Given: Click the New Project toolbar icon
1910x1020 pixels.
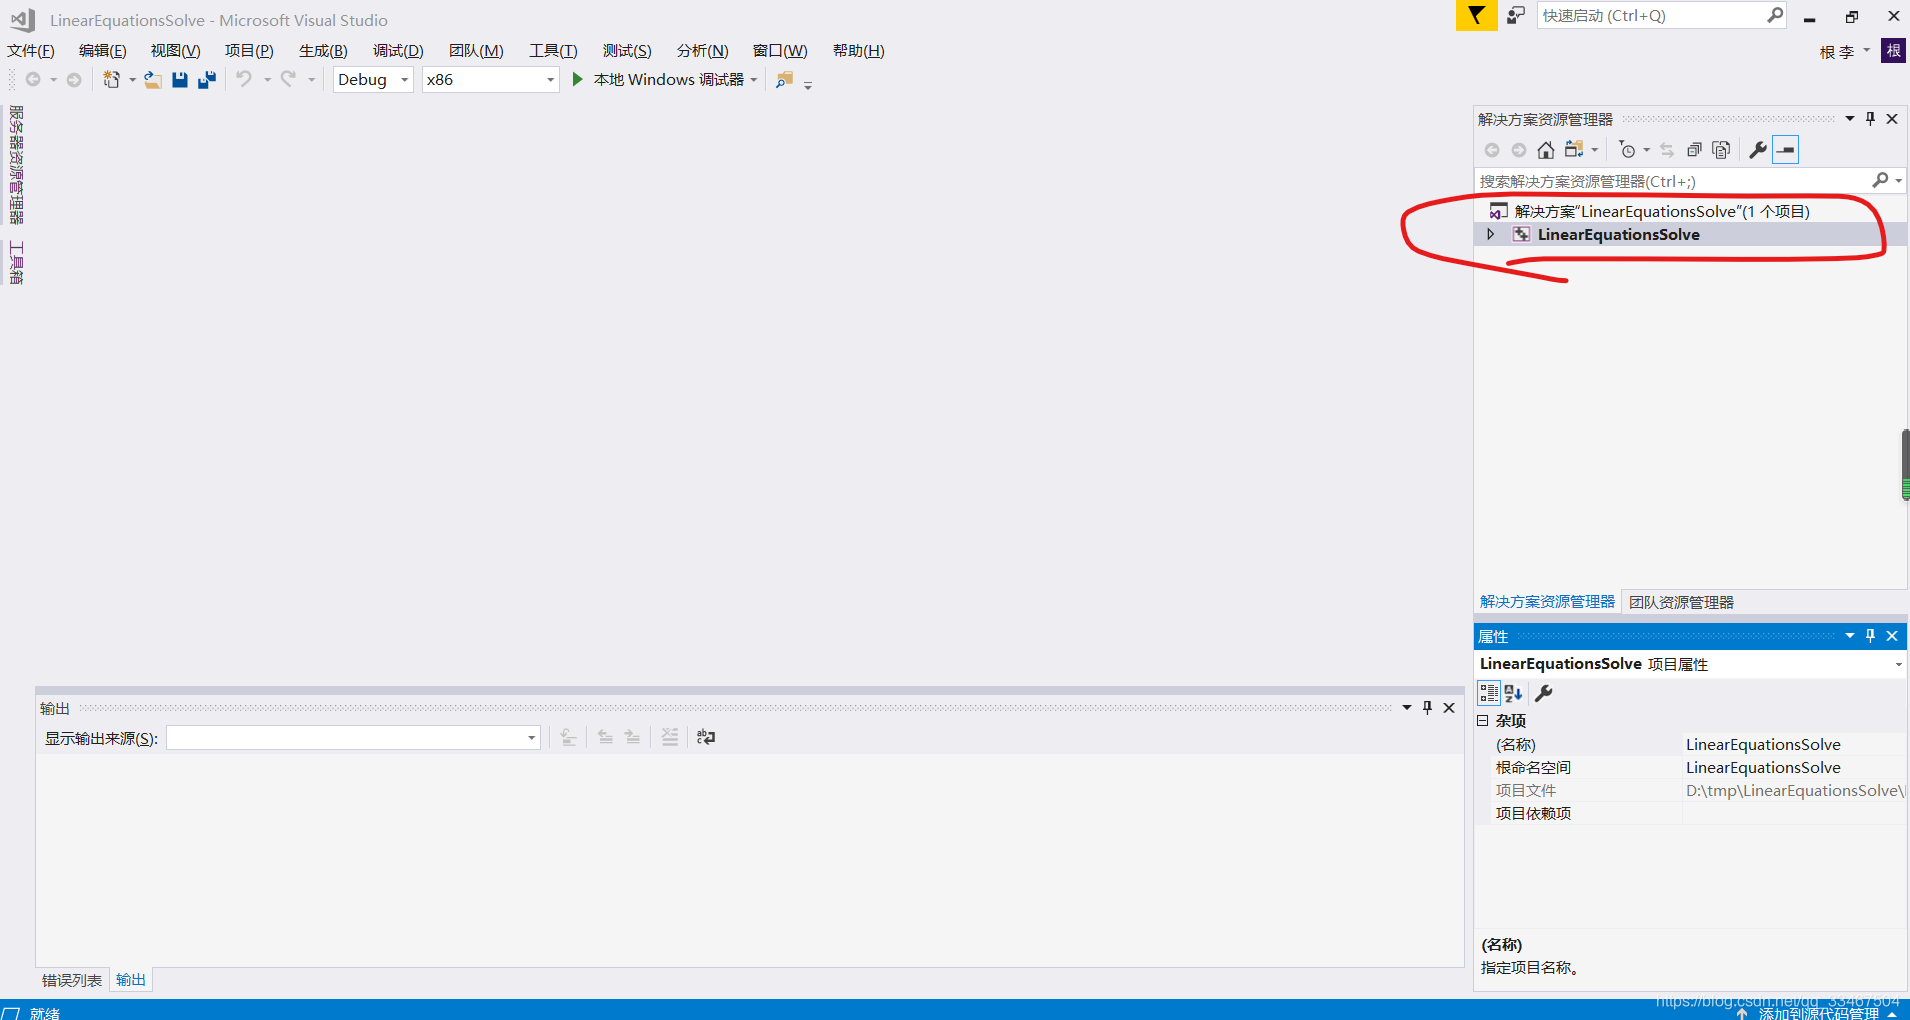Looking at the screenshot, I should [x=111, y=79].
